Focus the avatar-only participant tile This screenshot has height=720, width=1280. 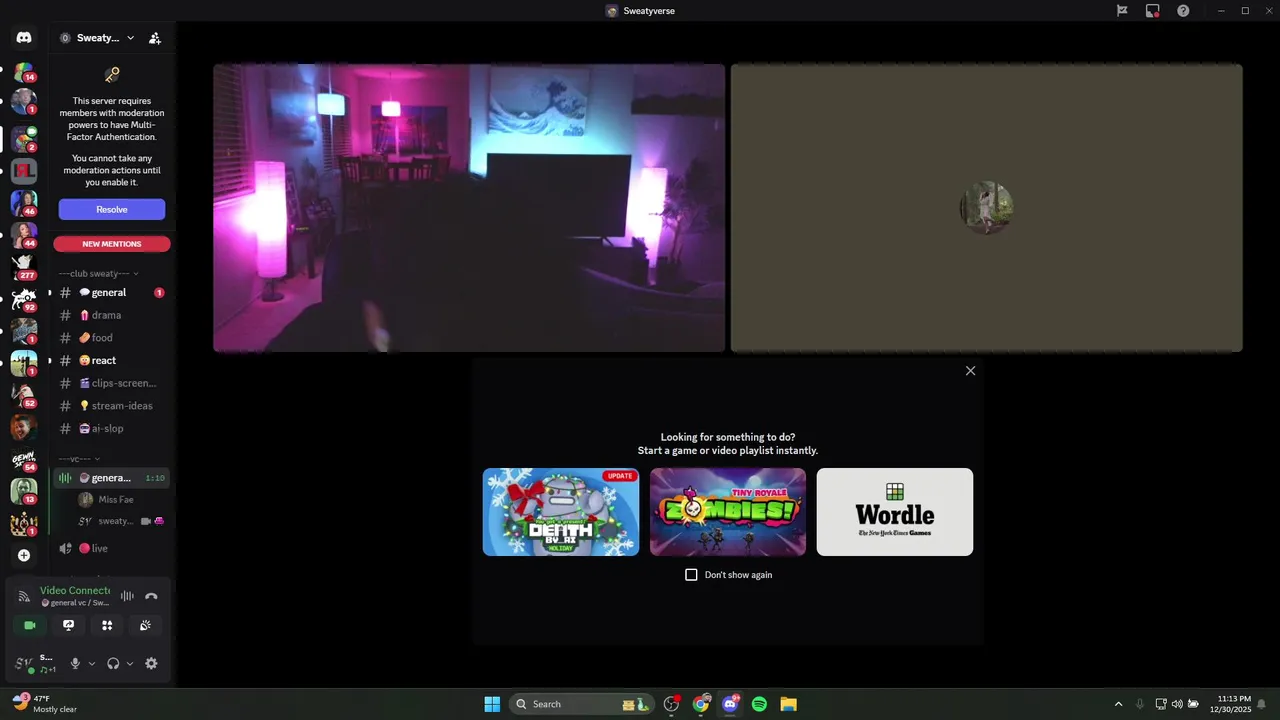987,208
